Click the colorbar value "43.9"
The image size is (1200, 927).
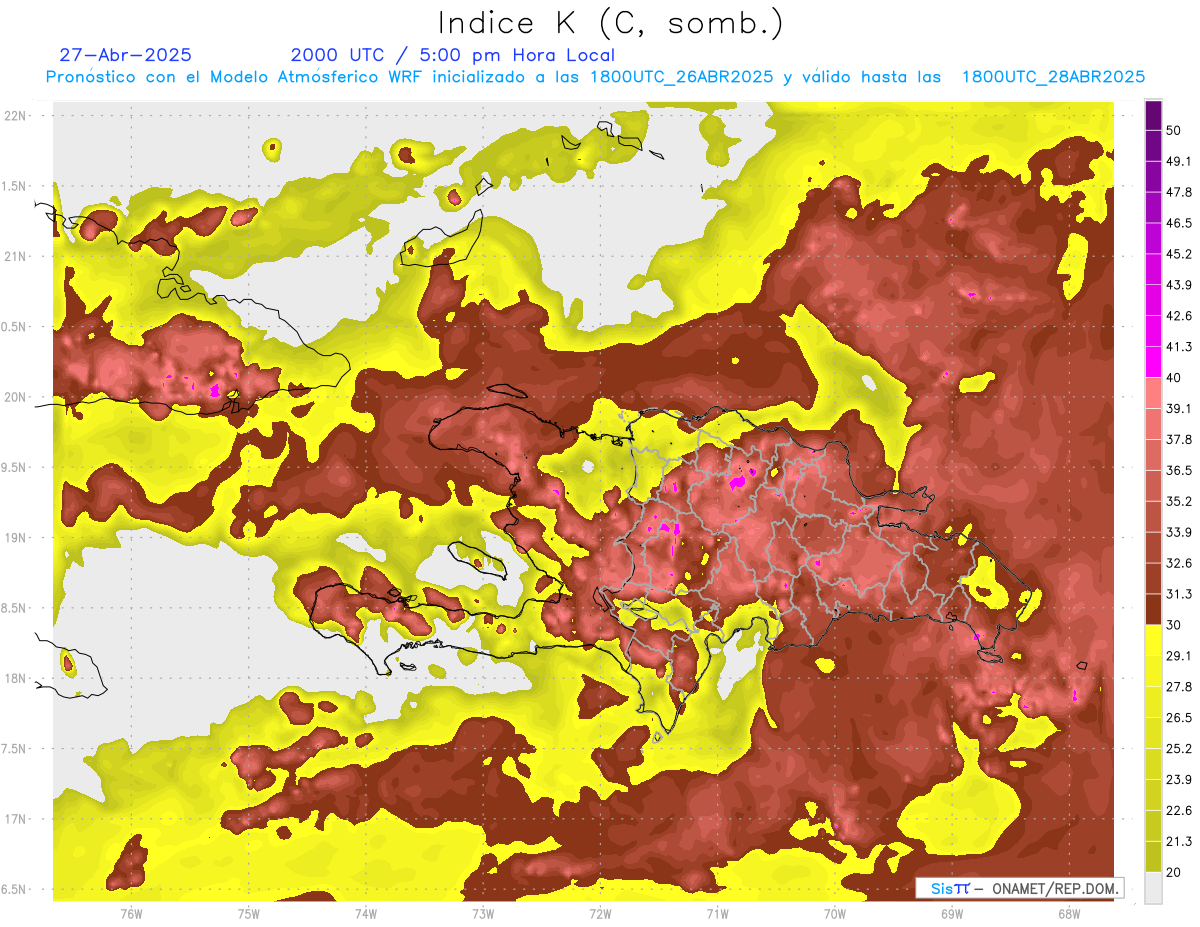click(1178, 285)
